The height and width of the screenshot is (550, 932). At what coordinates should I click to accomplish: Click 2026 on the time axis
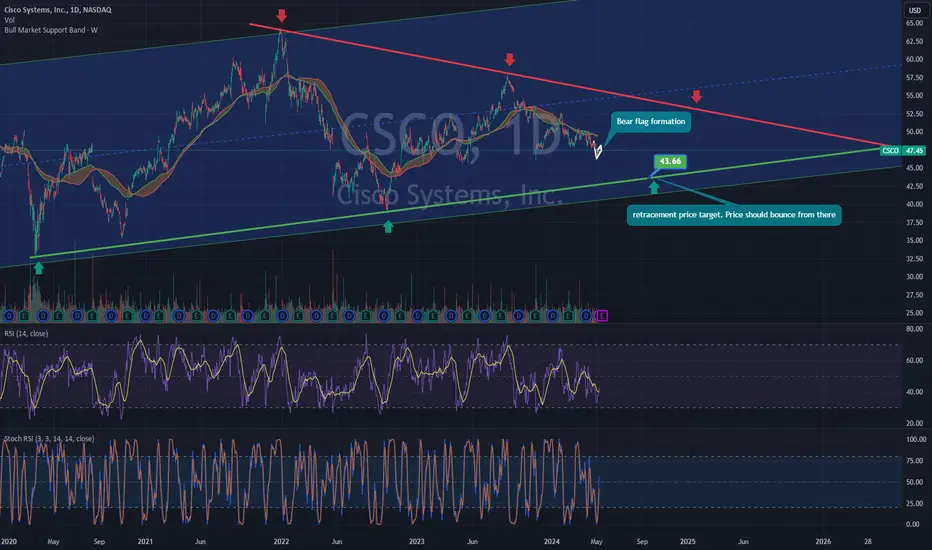pyautogui.click(x=823, y=542)
